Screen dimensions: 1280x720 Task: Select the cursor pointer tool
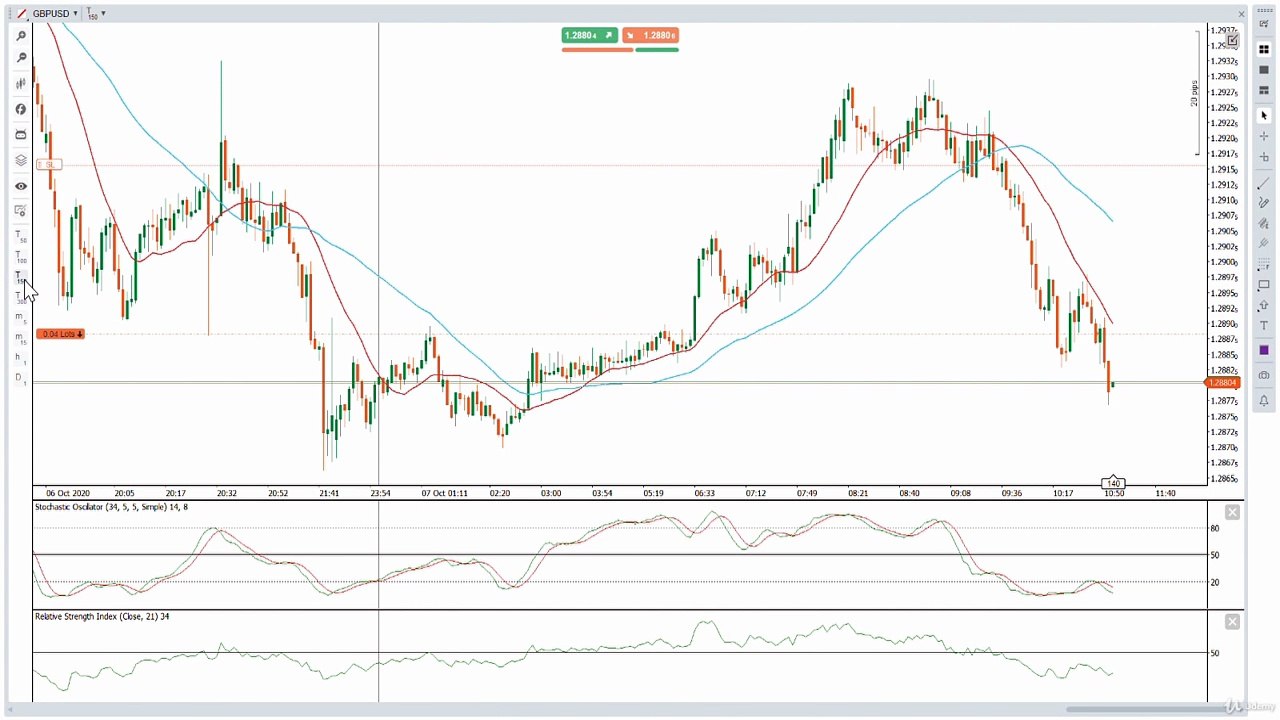[x=1264, y=116]
